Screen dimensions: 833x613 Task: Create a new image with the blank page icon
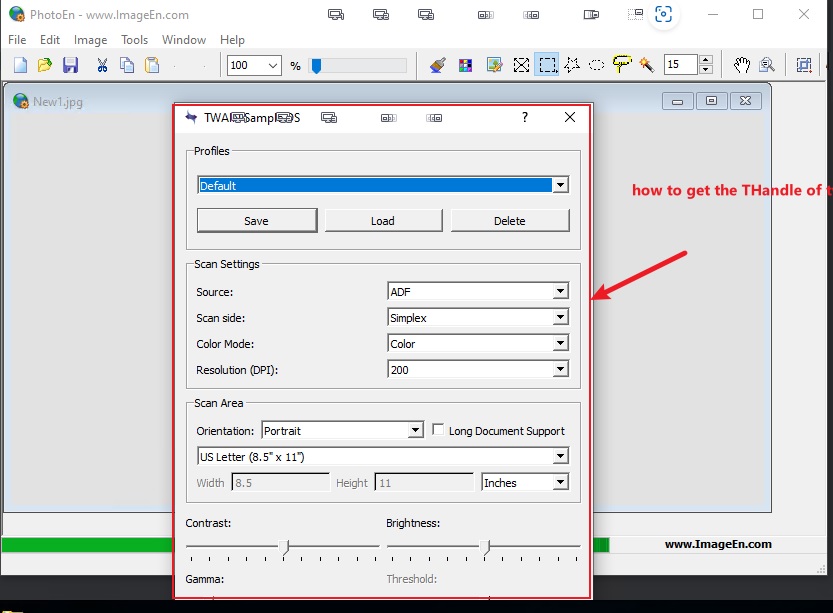pyautogui.click(x=20, y=65)
